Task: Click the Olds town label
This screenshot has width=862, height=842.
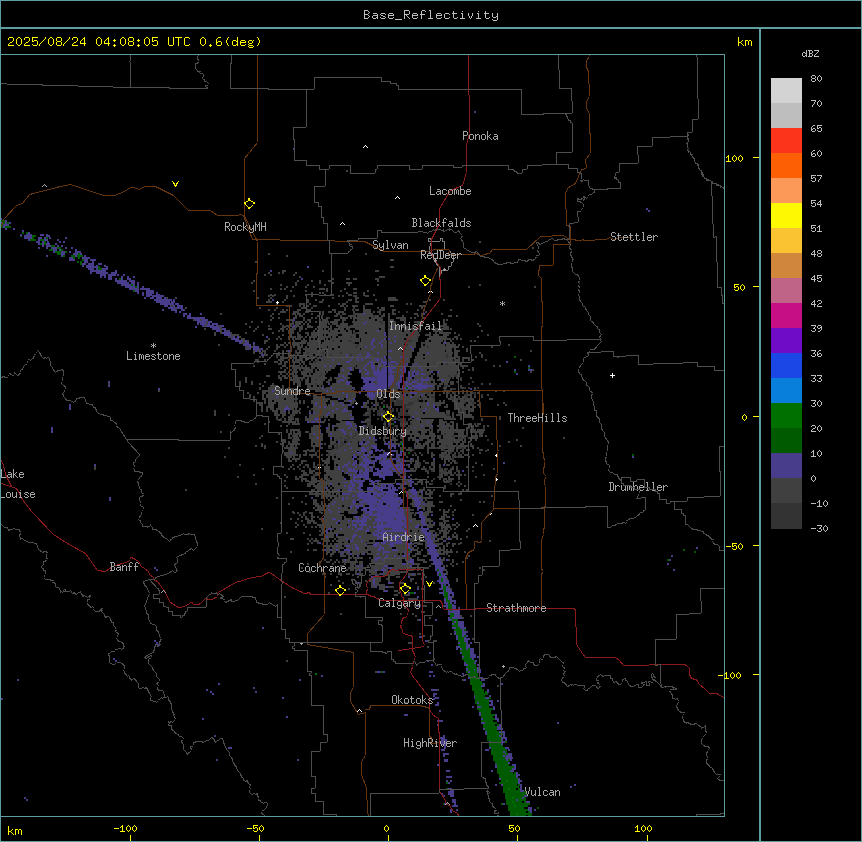Action: click(x=388, y=394)
